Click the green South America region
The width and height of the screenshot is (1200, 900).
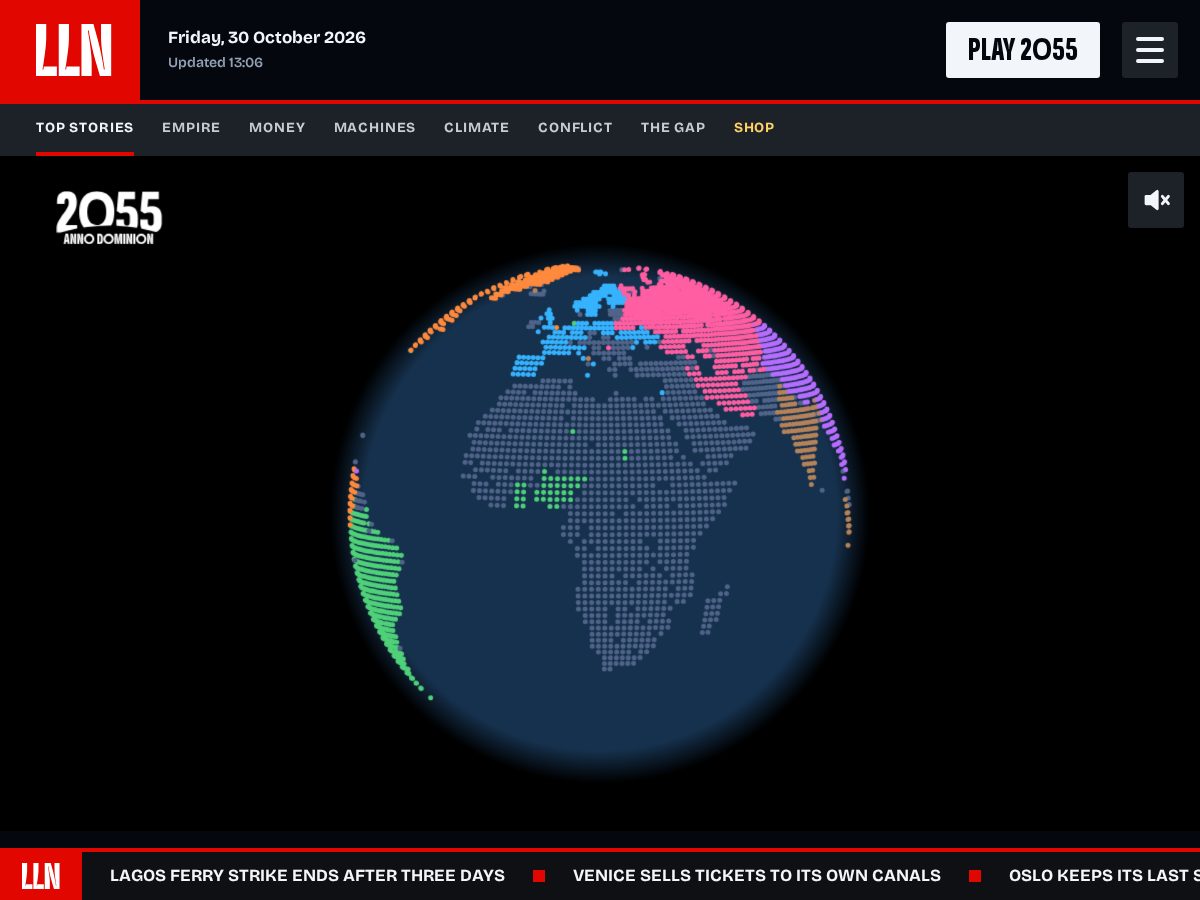pyautogui.click(x=378, y=590)
